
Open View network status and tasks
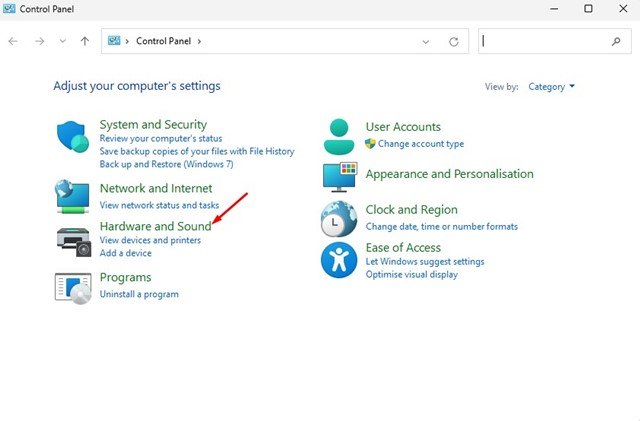pyautogui.click(x=159, y=205)
